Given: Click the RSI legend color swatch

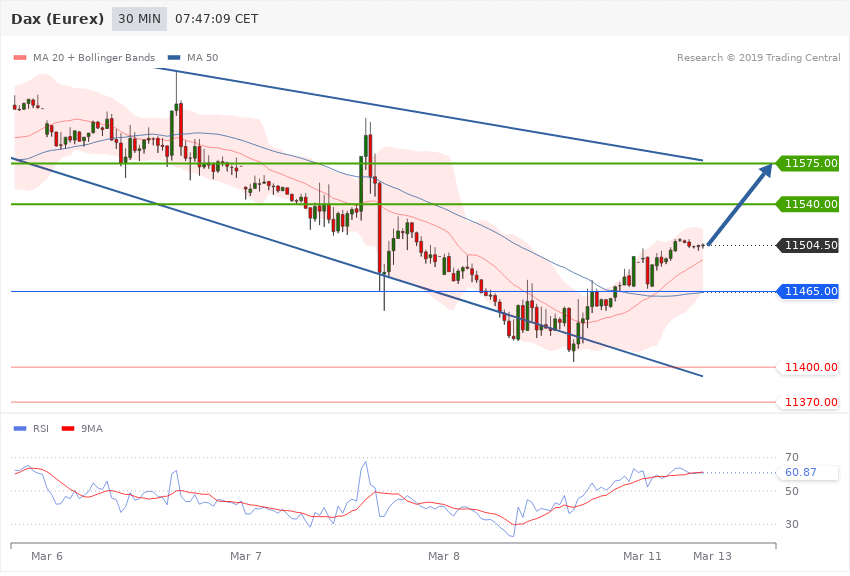Looking at the screenshot, I should (x=20, y=429).
